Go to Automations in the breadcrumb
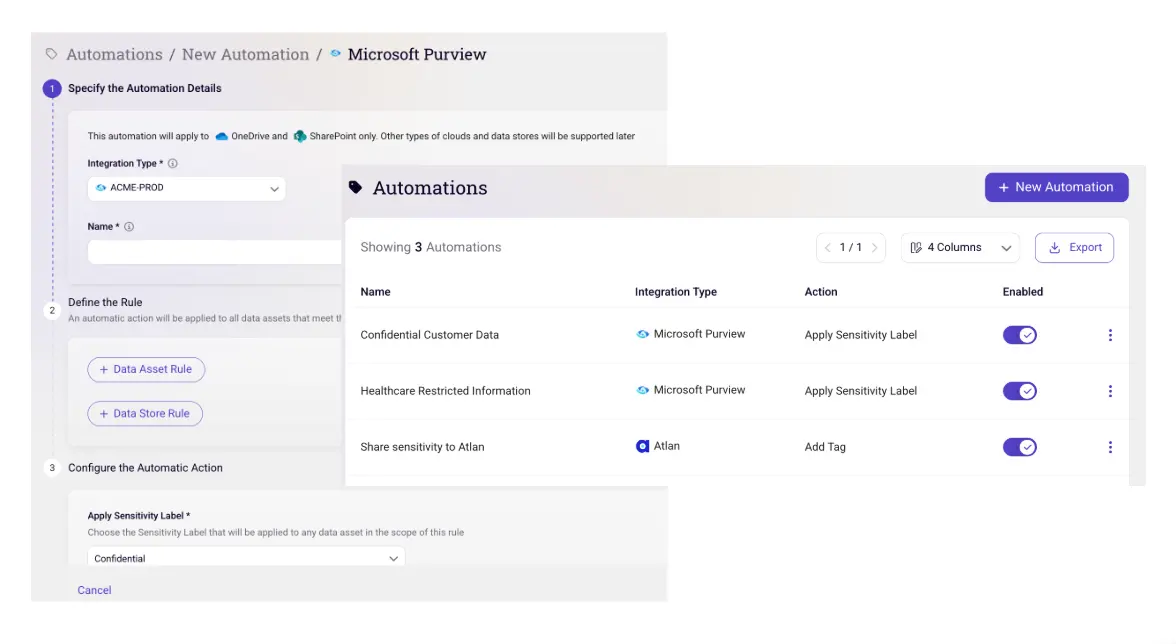This screenshot has height=644, width=1176. [114, 54]
